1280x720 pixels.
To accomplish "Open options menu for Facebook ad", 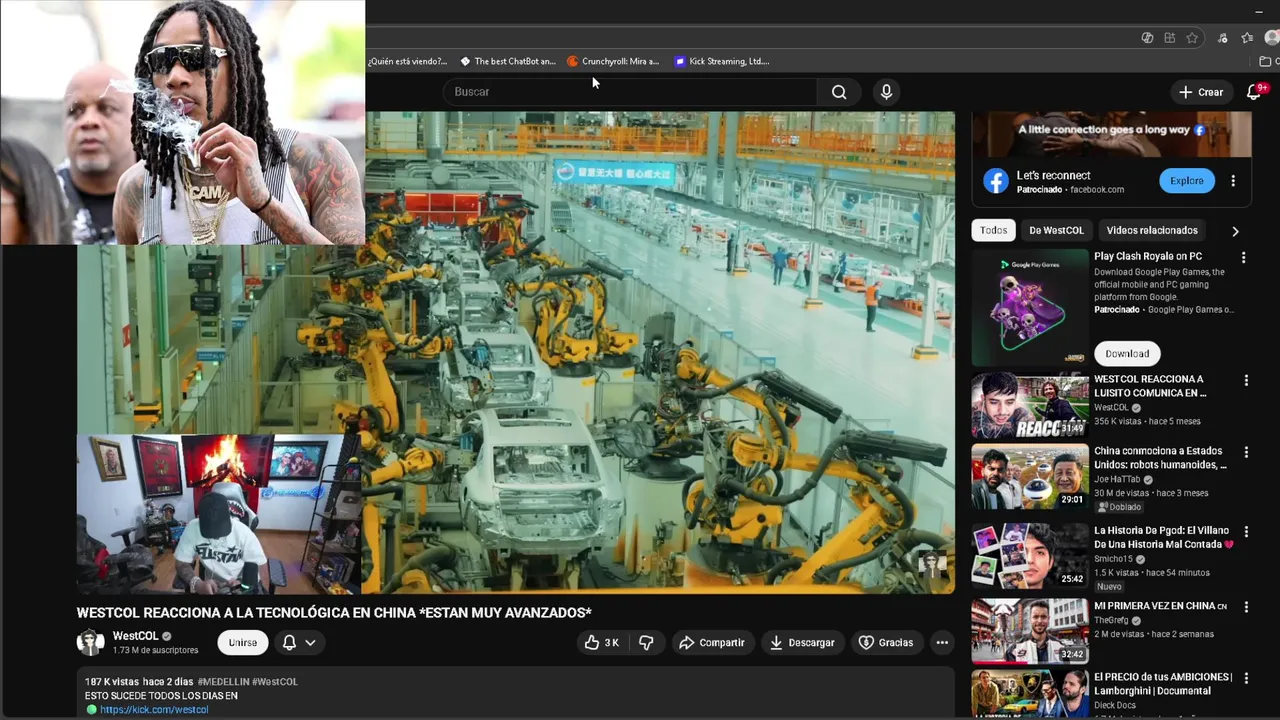I will click(x=1233, y=181).
